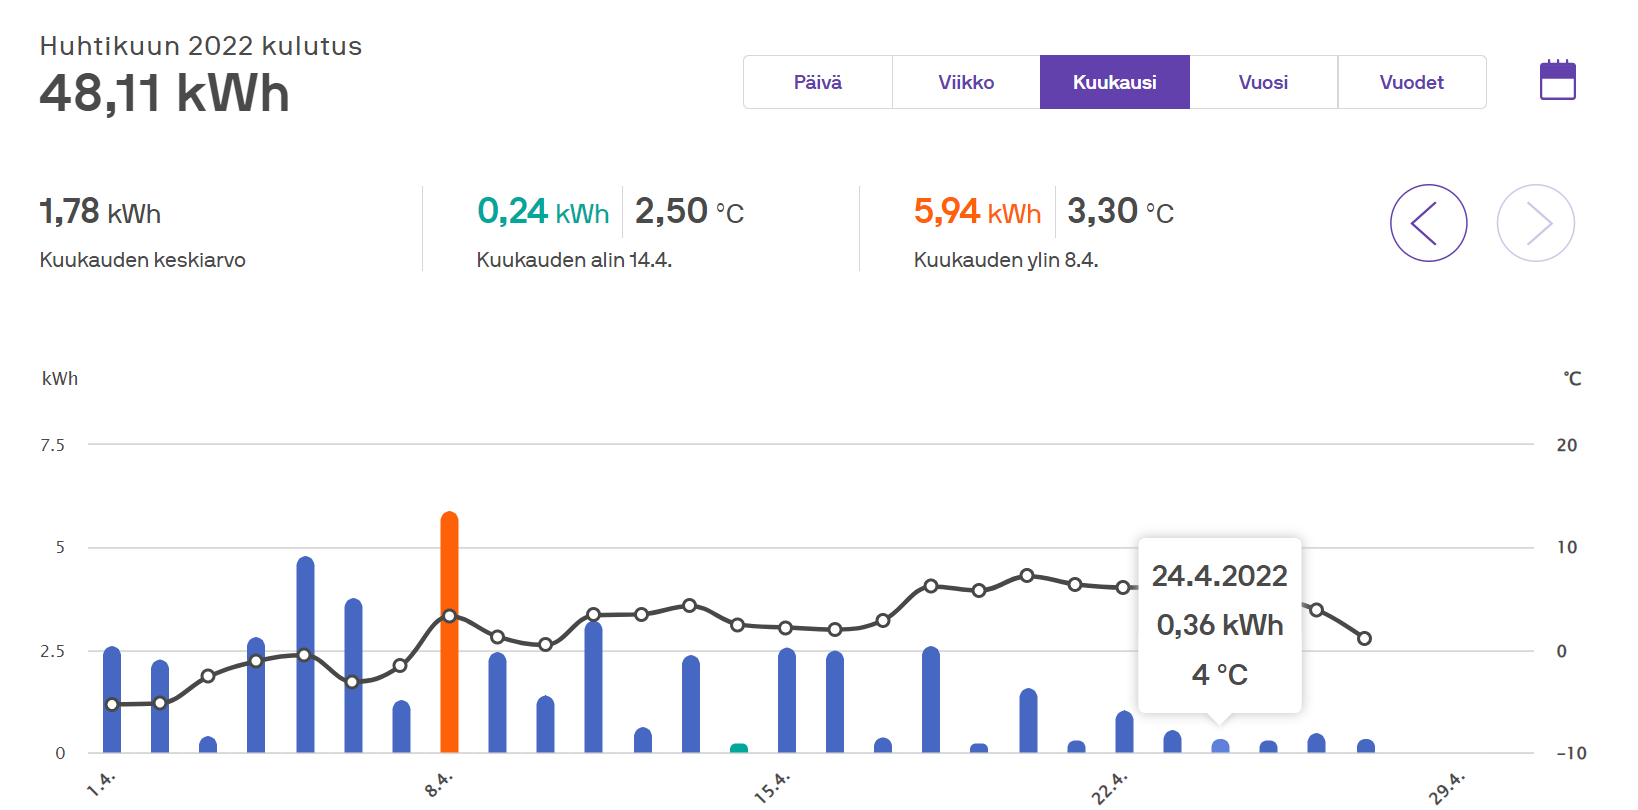Click the first bar for 1.4.
1638x810 pixels.
point(112,700)
